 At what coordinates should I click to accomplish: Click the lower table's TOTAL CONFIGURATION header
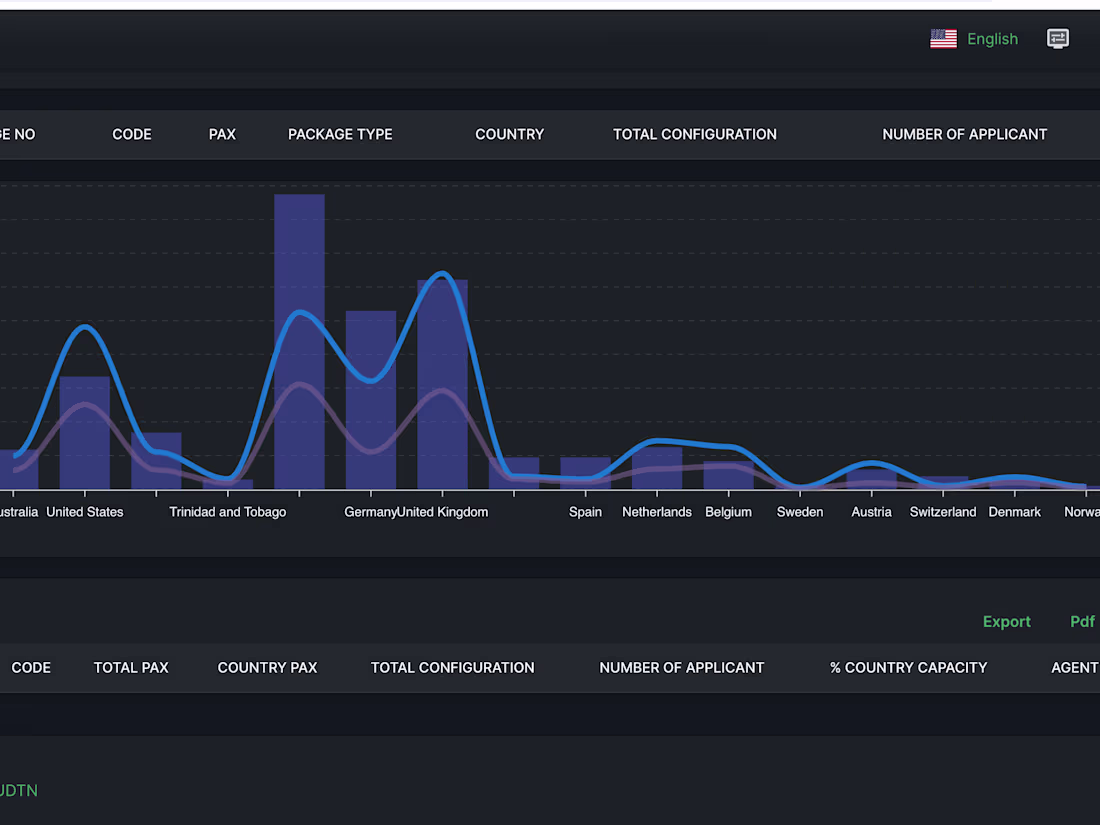(x=452, y=668)
